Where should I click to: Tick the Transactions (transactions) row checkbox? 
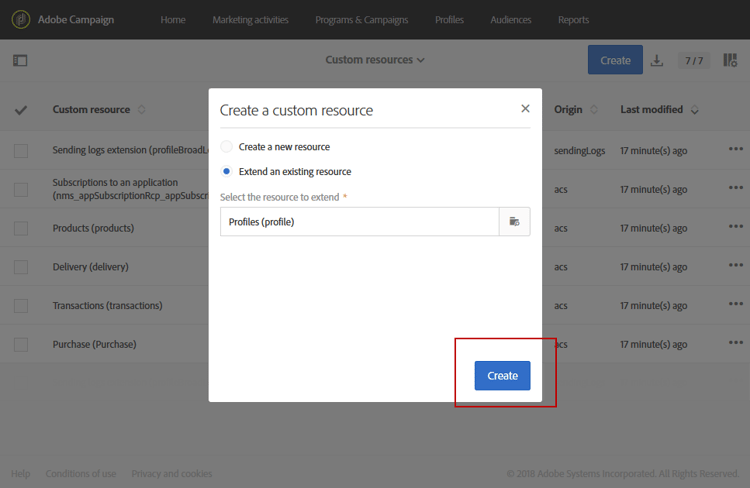coord(21,306)
